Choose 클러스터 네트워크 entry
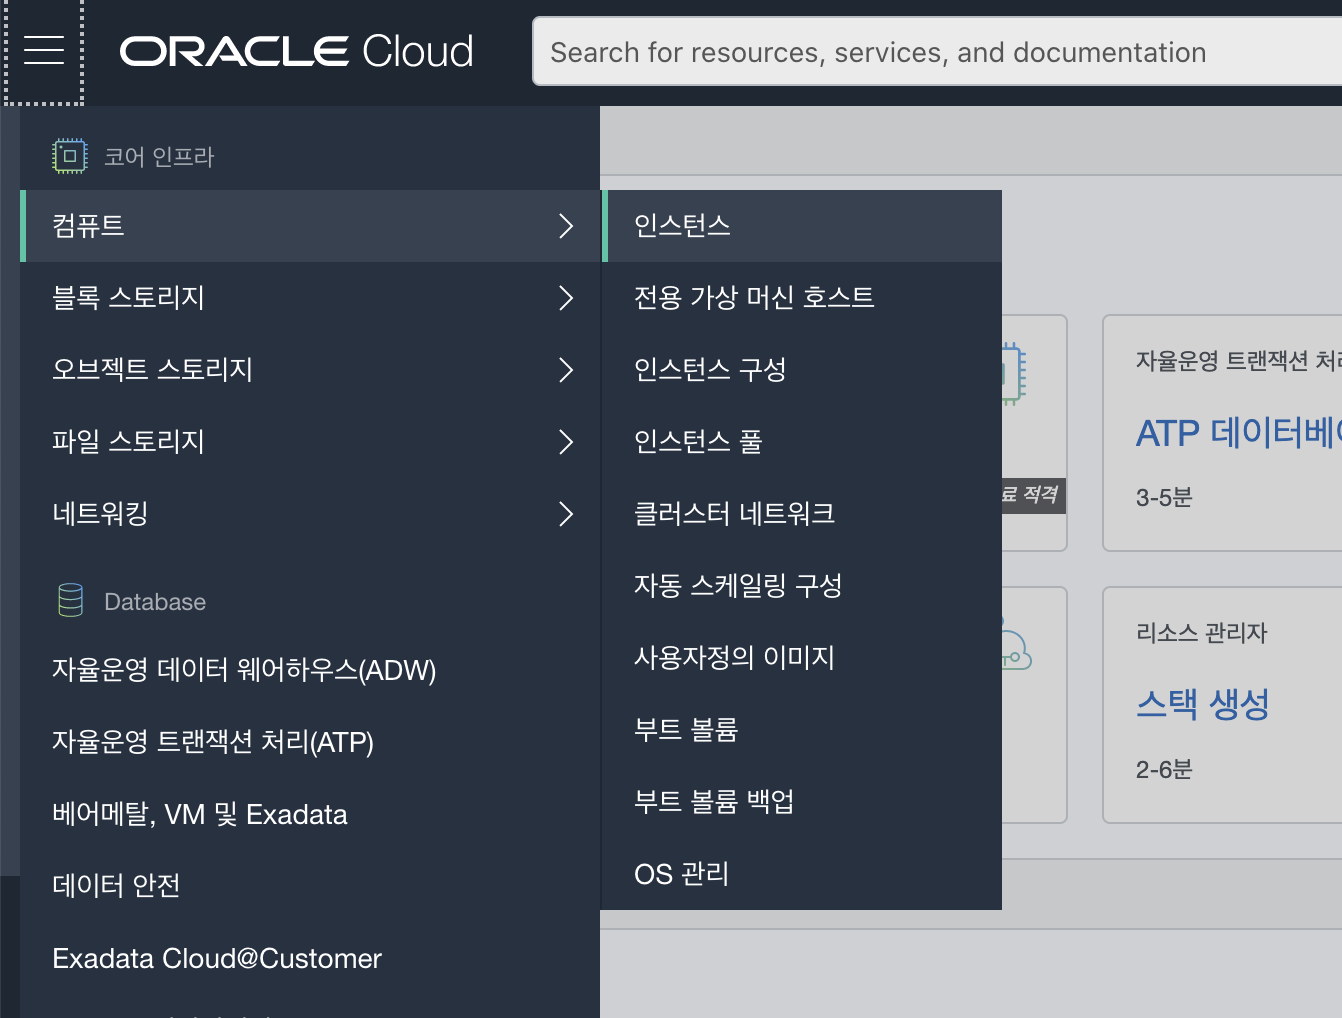The image size is (1342, 1018). tap(802, 514)
